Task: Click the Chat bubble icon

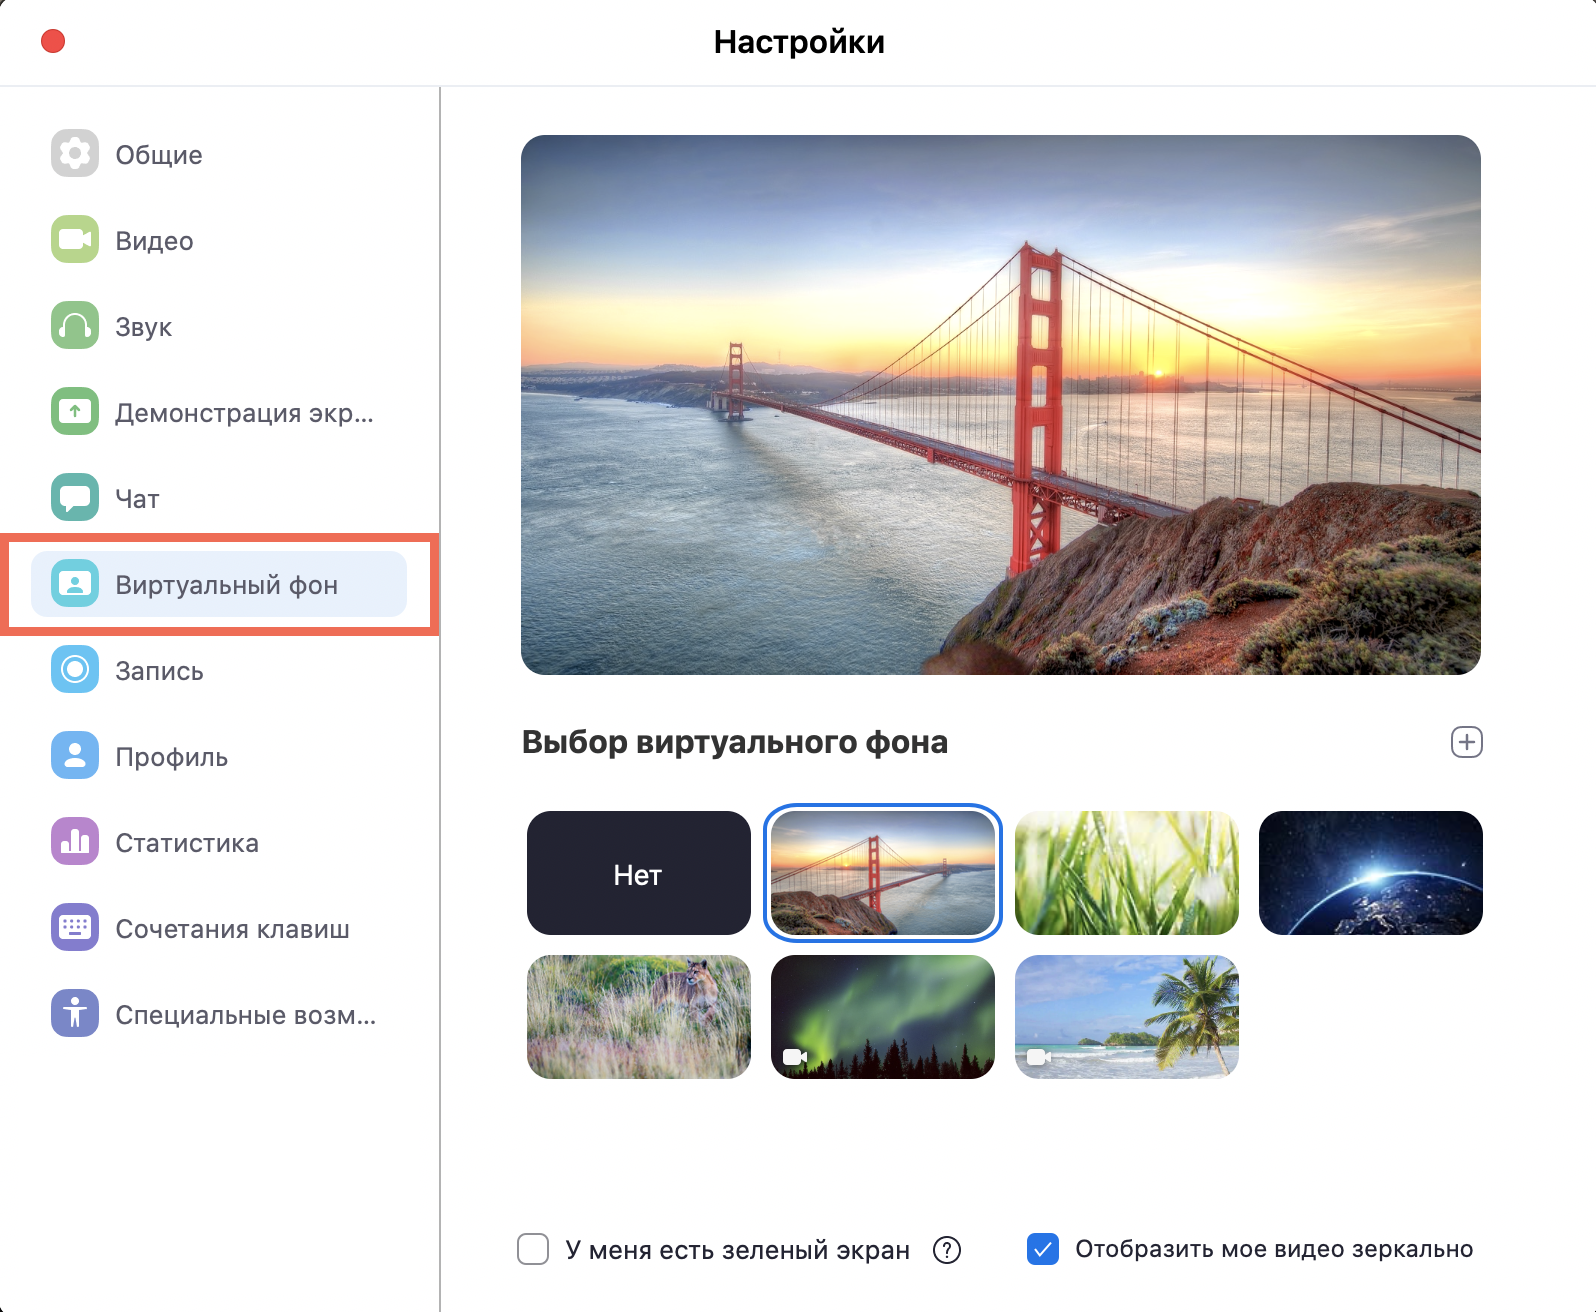Action: click(75, 498)
